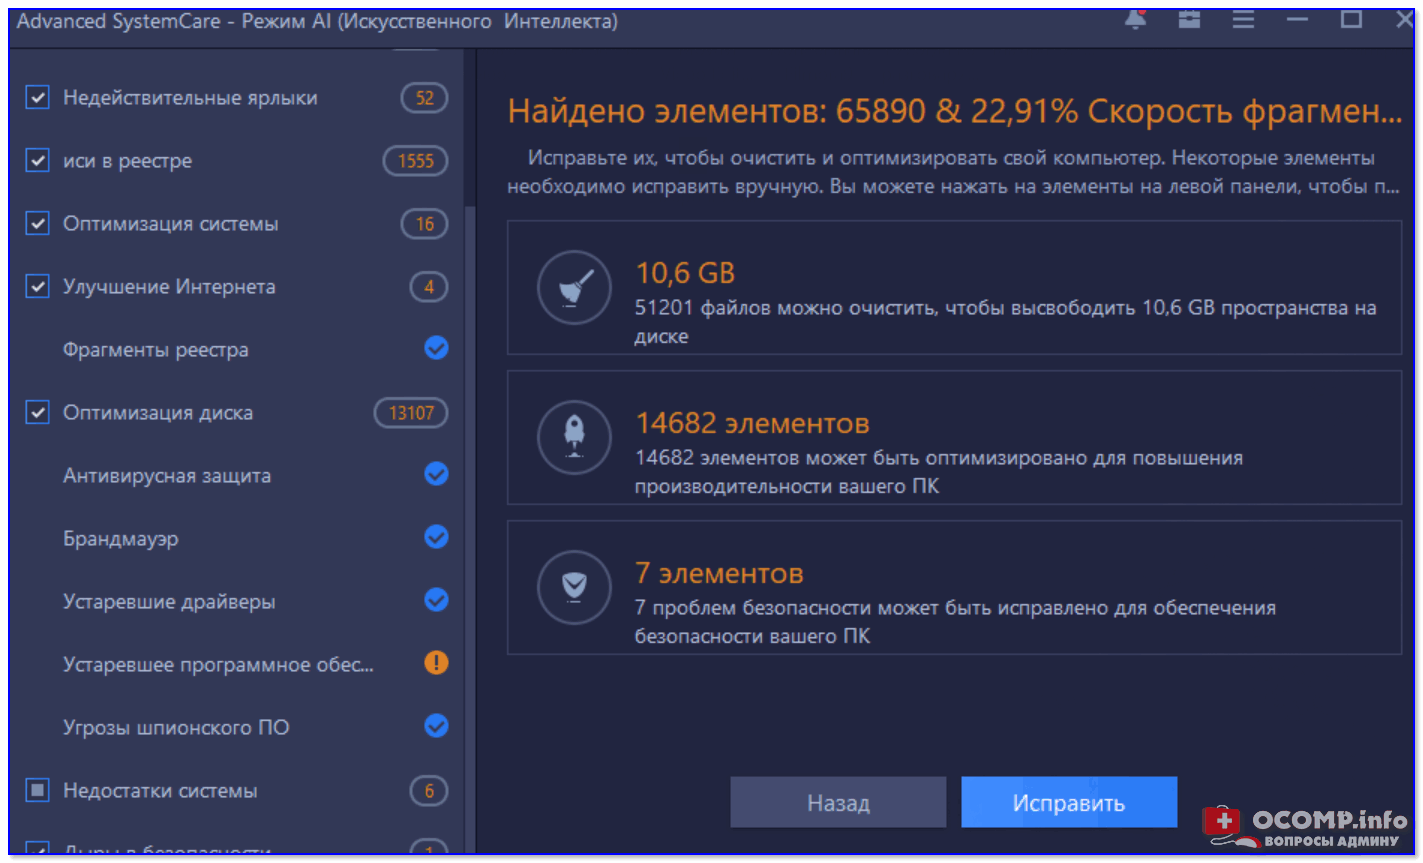Select the Оптимизация диска item
Image resolution: width=1423 pixels, height=863 pixels.
pyautogui.click(x=158, y=413)
